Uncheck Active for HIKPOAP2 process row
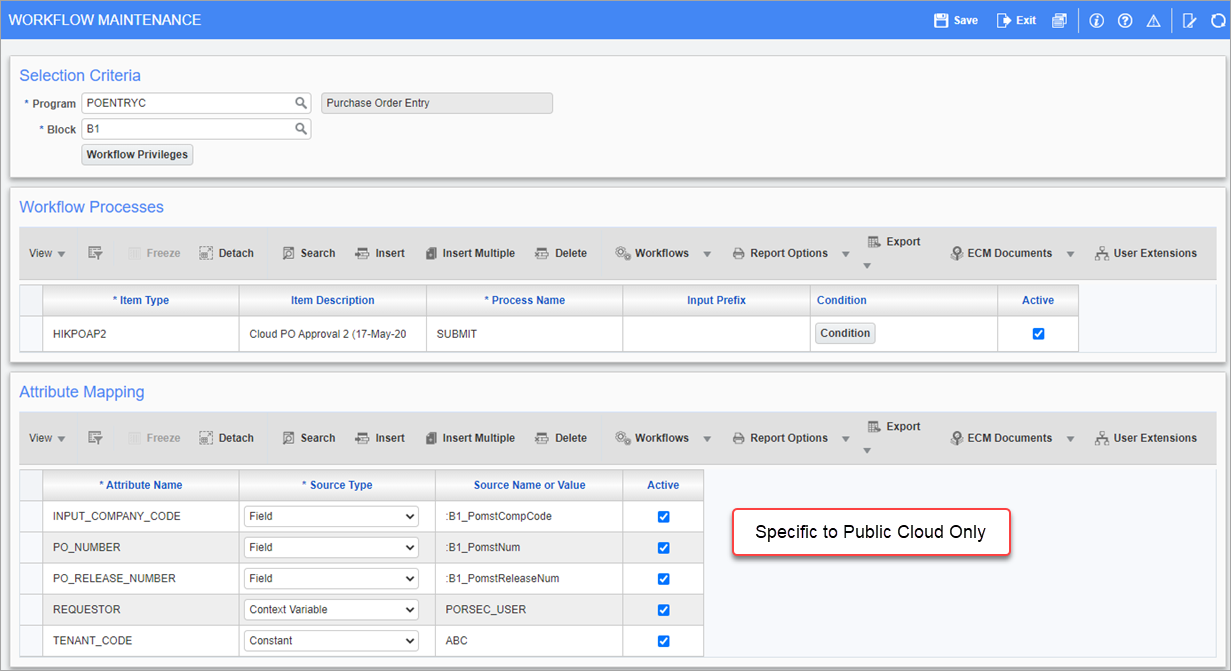The image size is (1231, 671). [x=1037, y=333]
